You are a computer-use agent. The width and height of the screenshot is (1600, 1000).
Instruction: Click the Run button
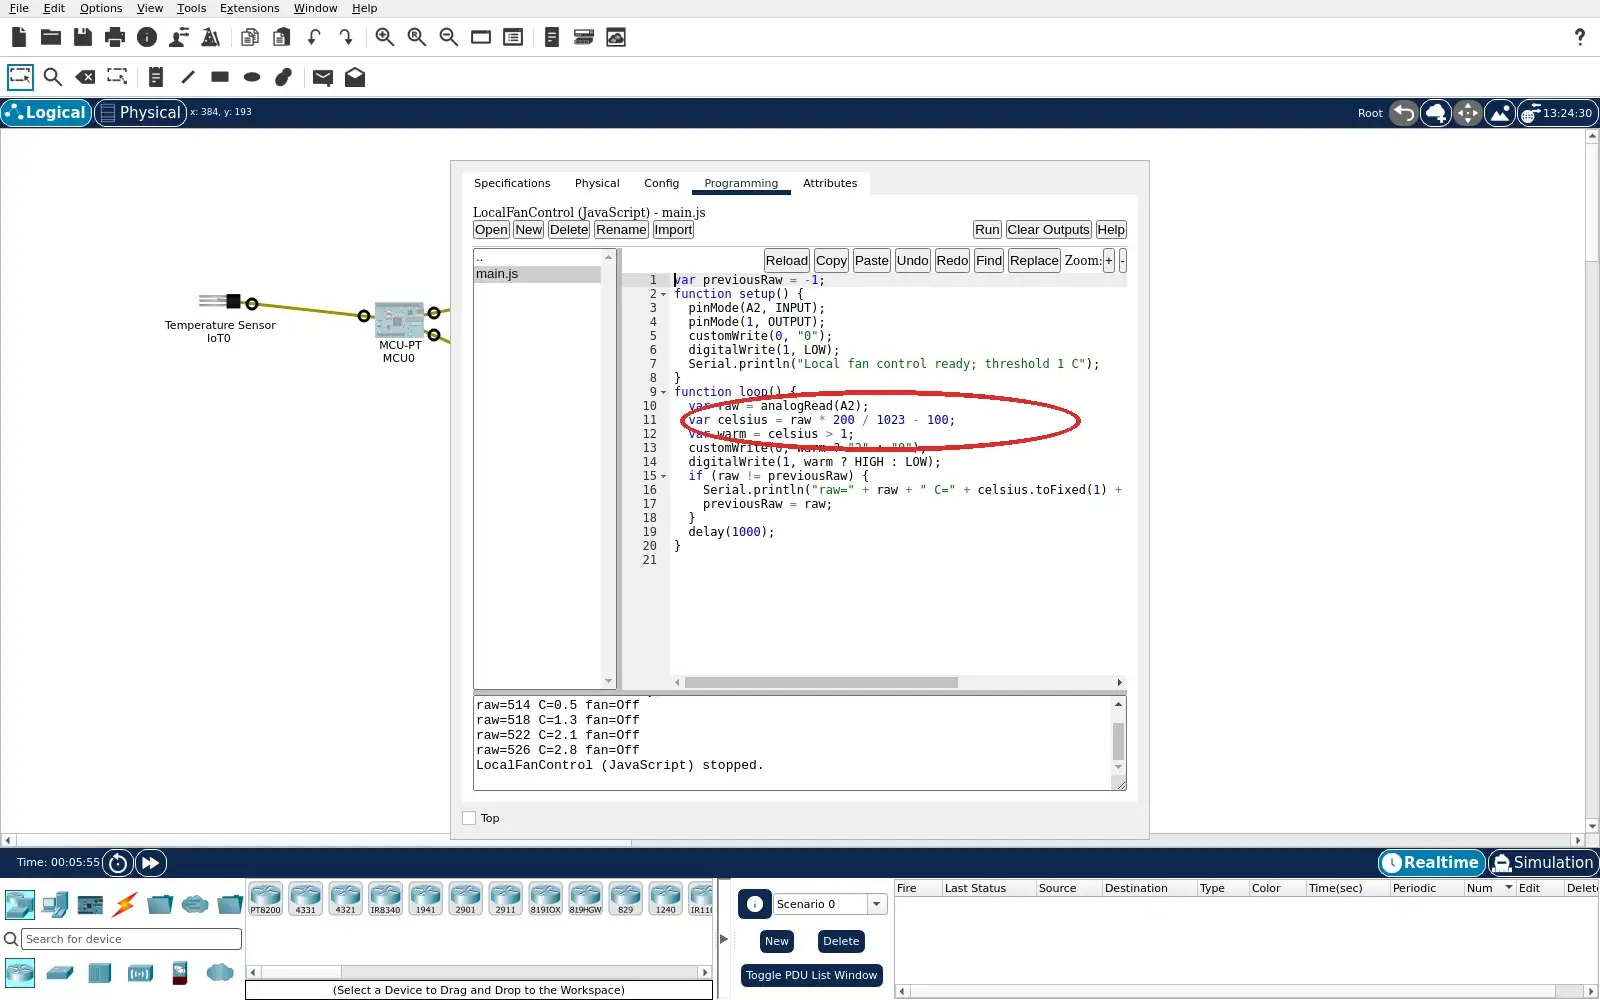pos(987,230)
